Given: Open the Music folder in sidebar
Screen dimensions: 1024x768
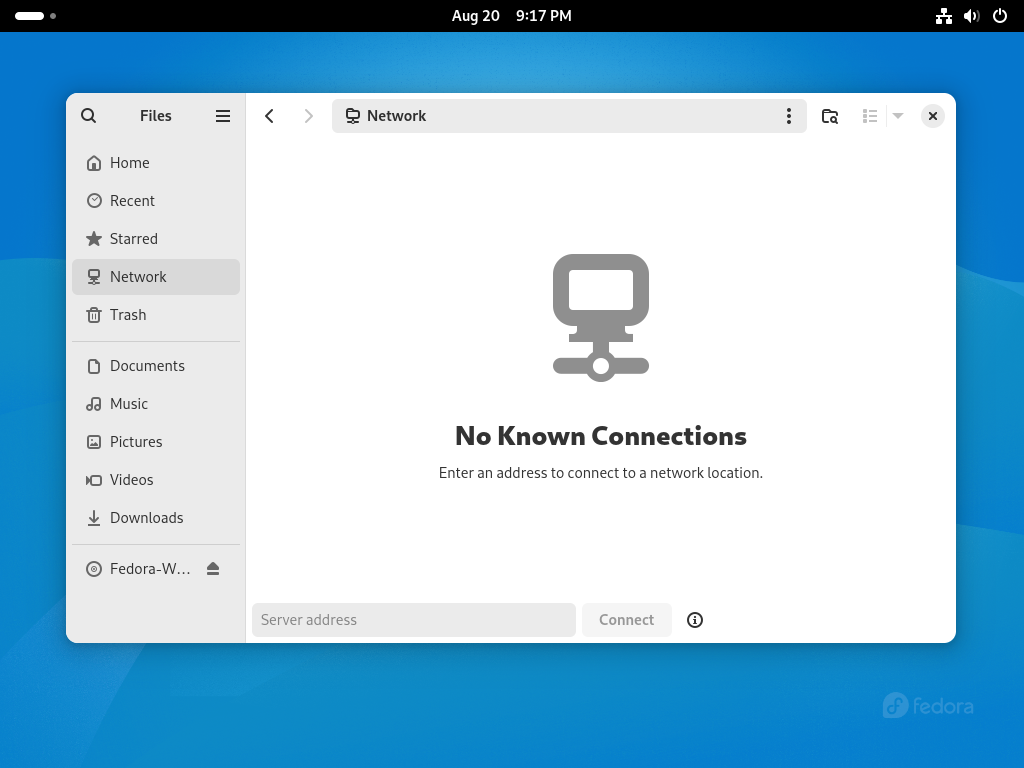Looking at the screenshot, I should click(156, 404).
